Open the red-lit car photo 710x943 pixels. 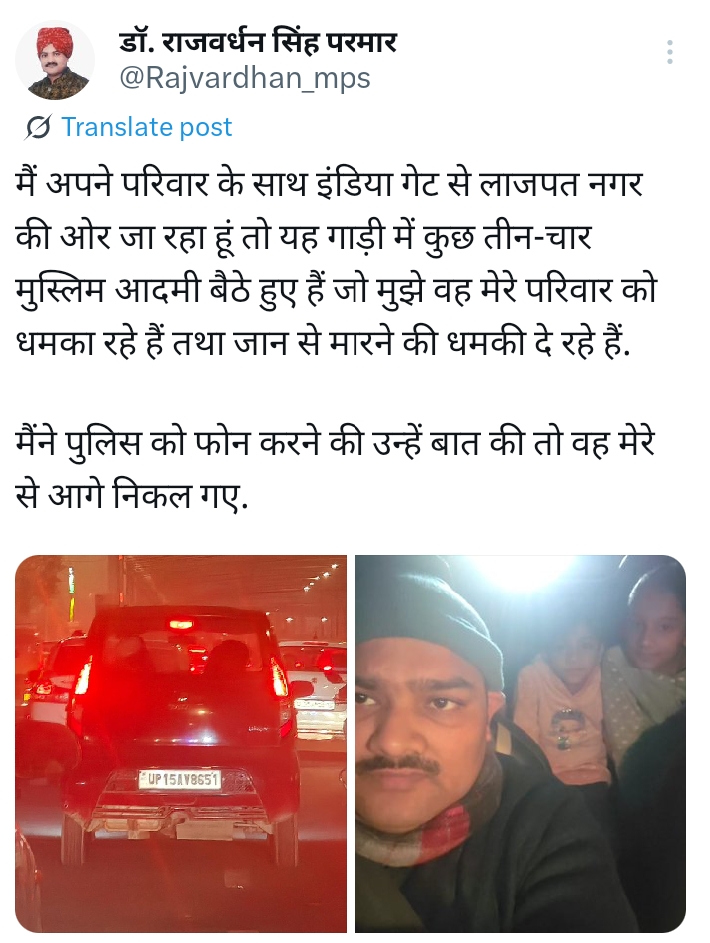[181, 743]
